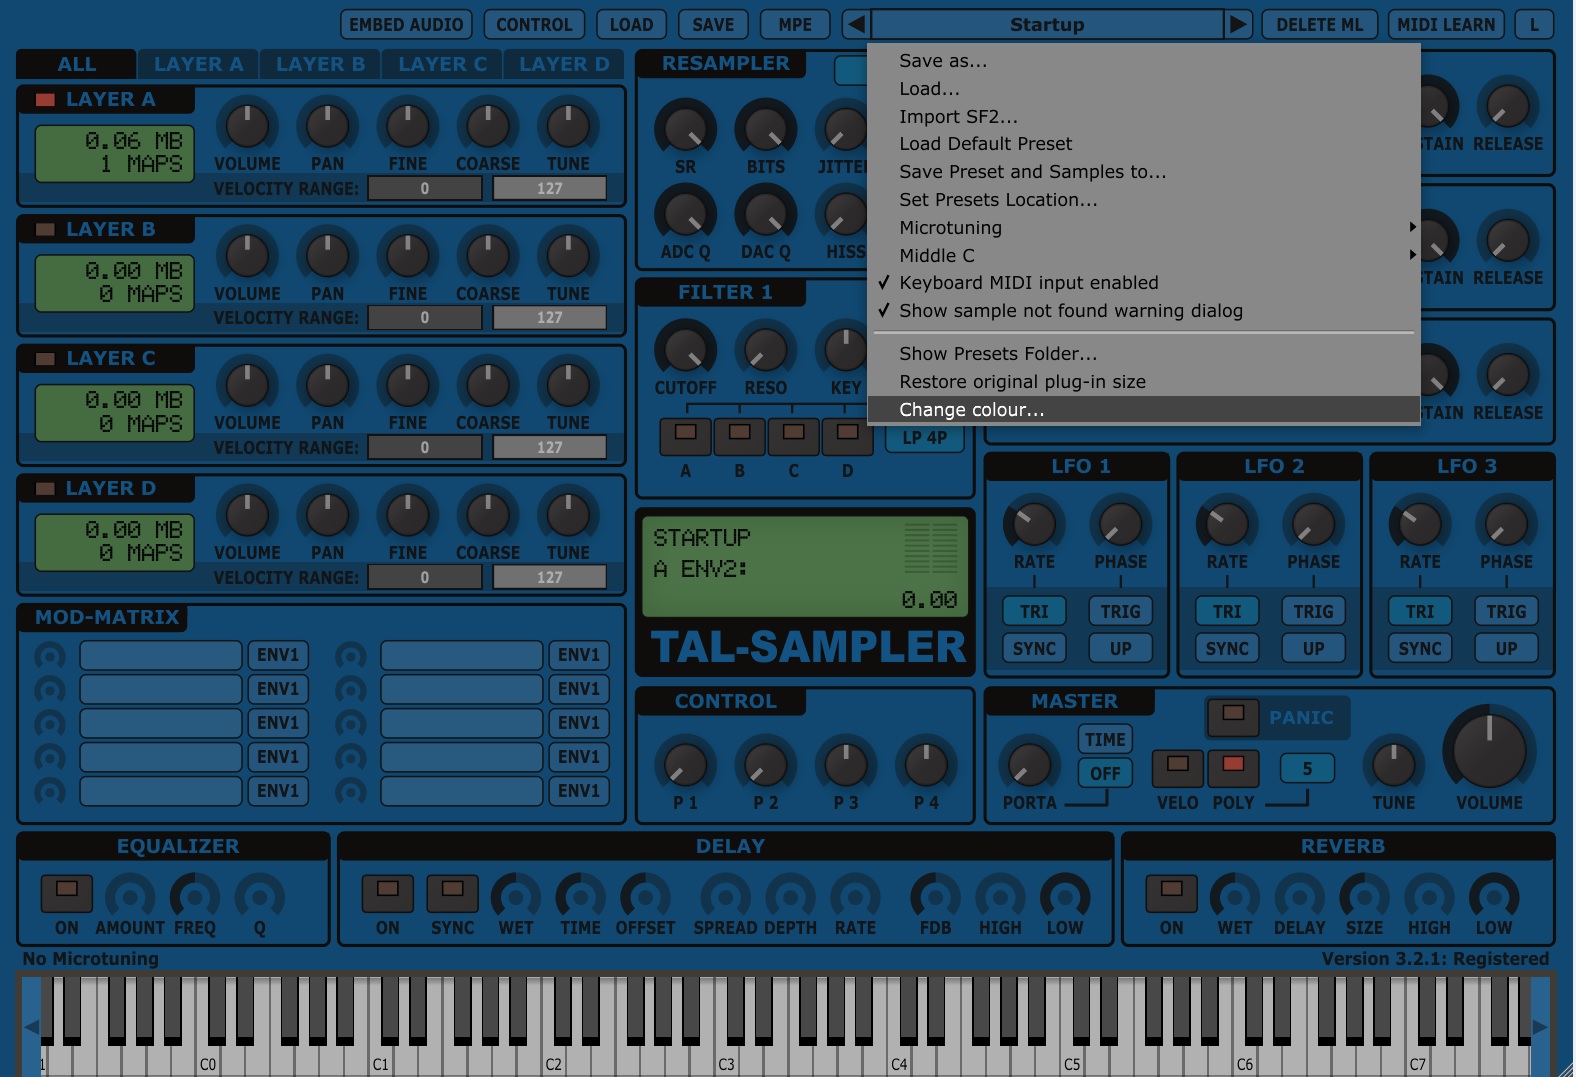Image resolution: width=1576 pixels, height=1077 pixels.
Task: Open the LFO 3 UP option selector
Action: (x=1506, y=648)
